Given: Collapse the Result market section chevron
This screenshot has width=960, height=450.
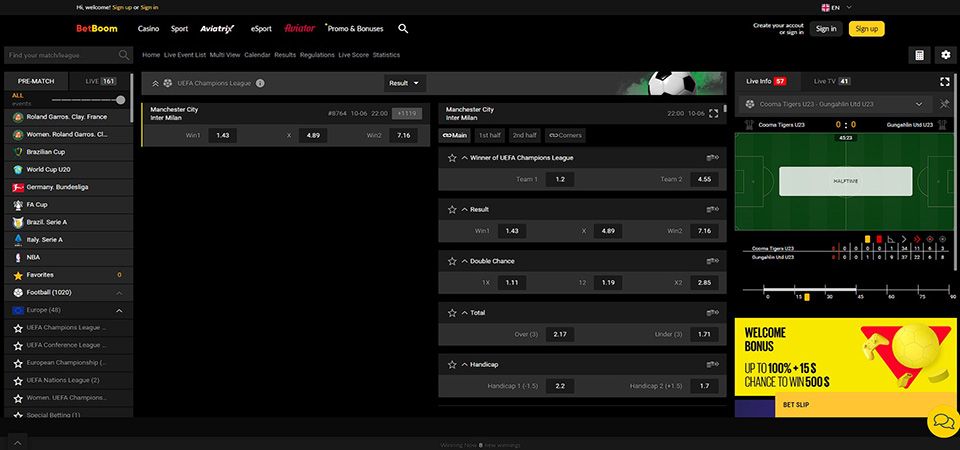Looking at the screenshot, I should [x=464, y=209].
